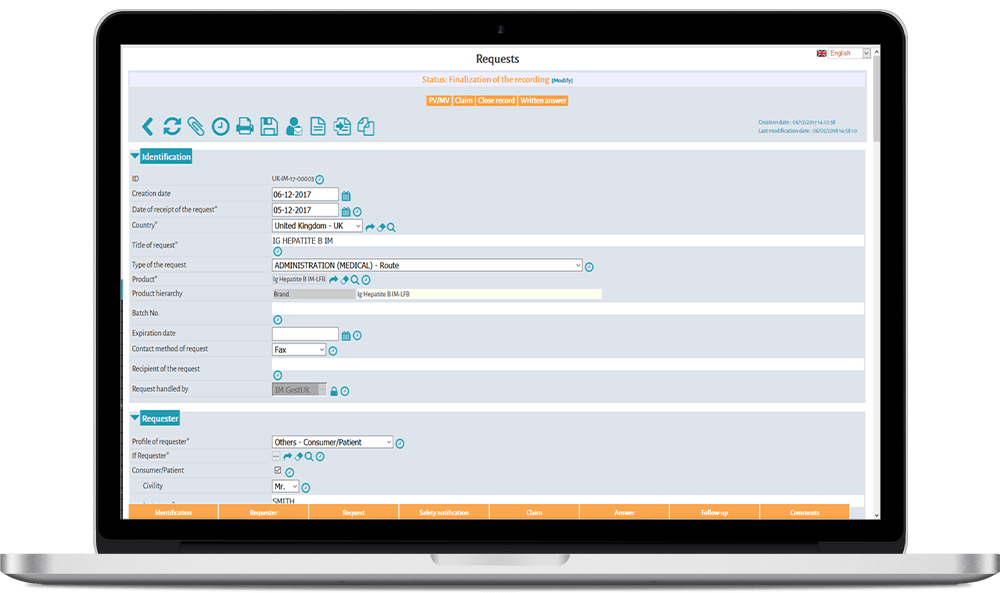Open the Type of the request dropdown
Viewport: 1000px width, 593px height.
(427, 265)
